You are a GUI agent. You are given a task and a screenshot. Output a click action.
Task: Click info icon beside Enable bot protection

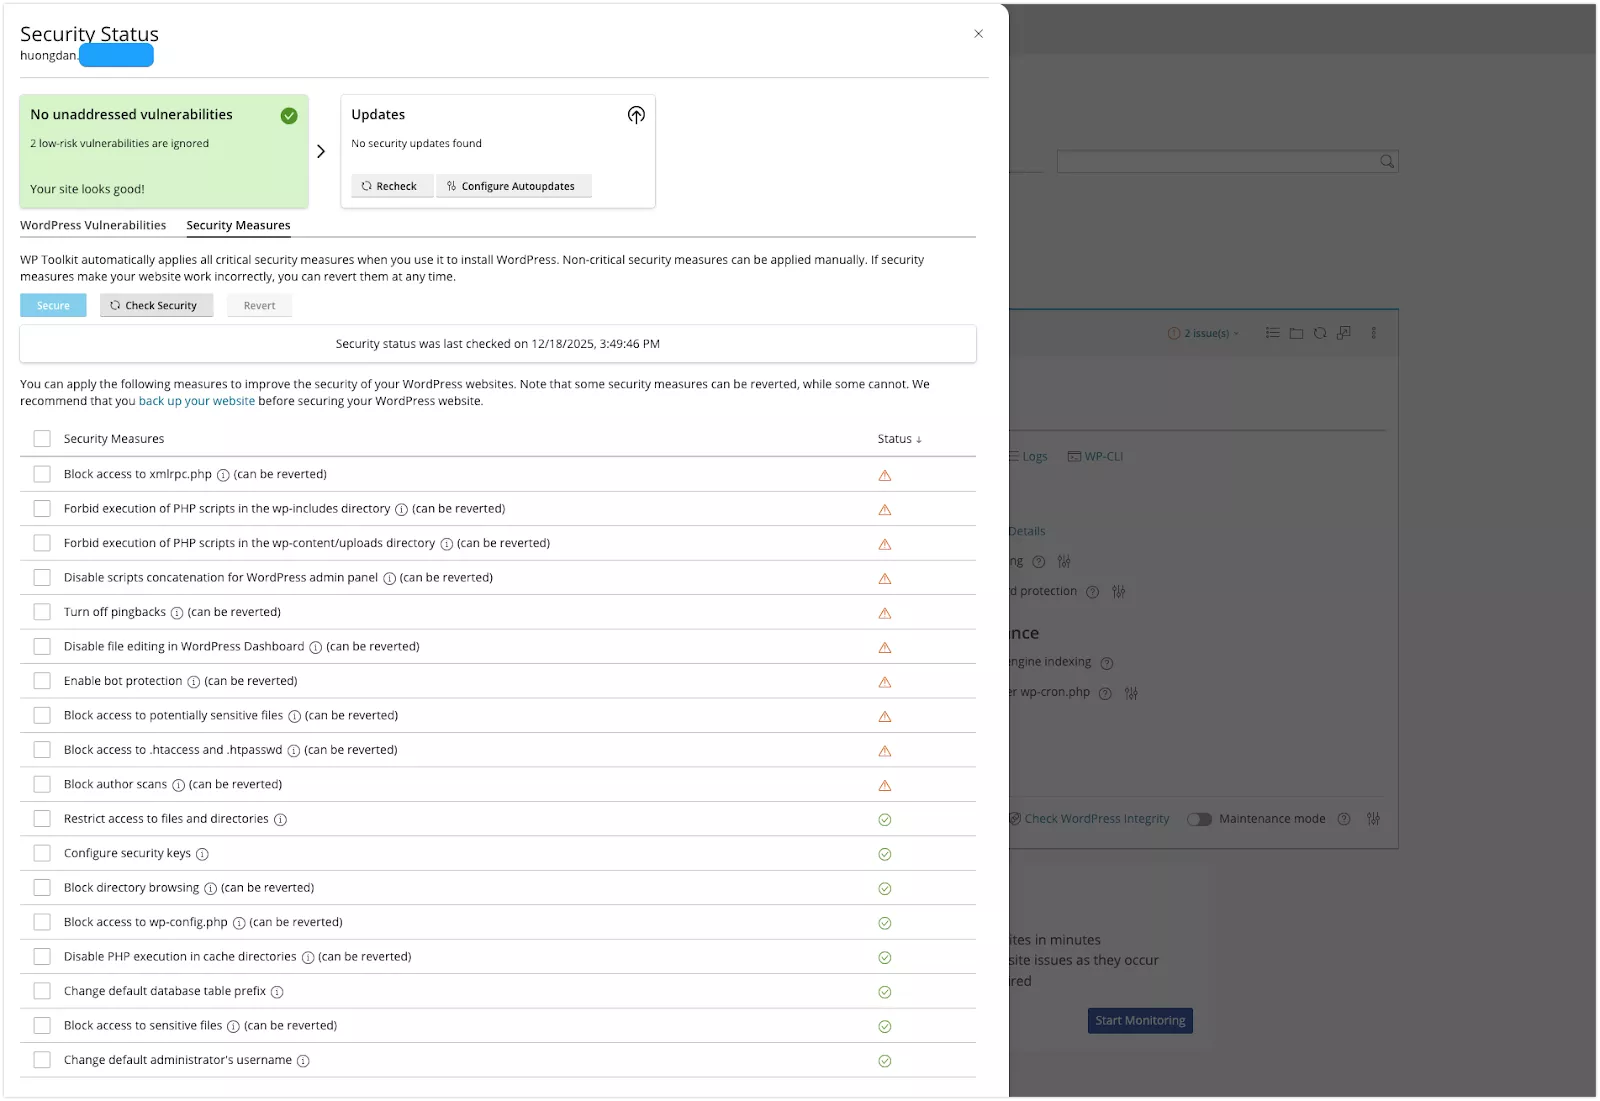click(x=194, y=682)
